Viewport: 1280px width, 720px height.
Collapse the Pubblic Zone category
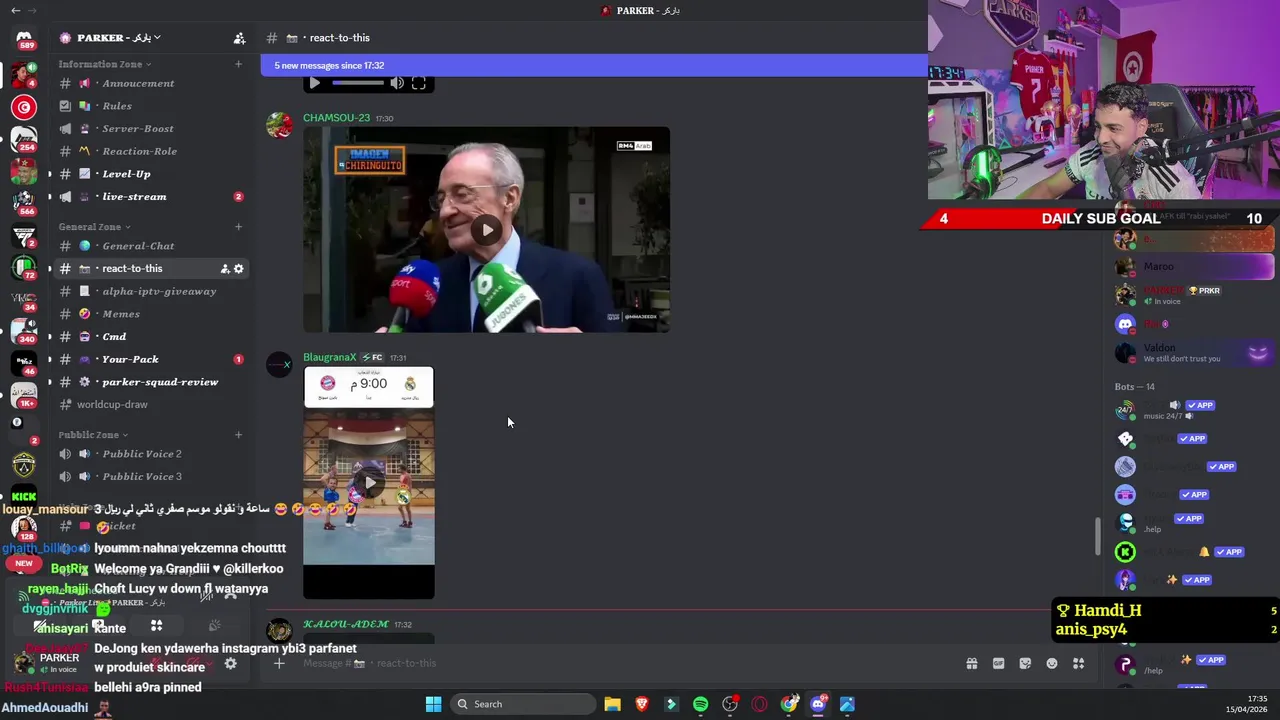[x=93, y=435]
